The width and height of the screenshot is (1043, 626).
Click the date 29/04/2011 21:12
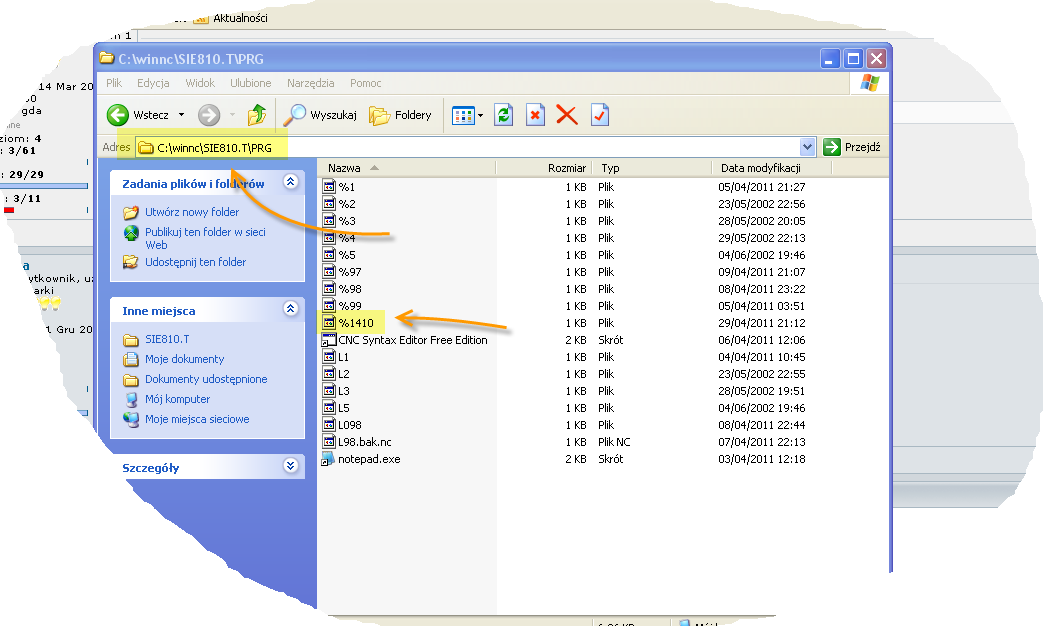click(x=762, y=323)
